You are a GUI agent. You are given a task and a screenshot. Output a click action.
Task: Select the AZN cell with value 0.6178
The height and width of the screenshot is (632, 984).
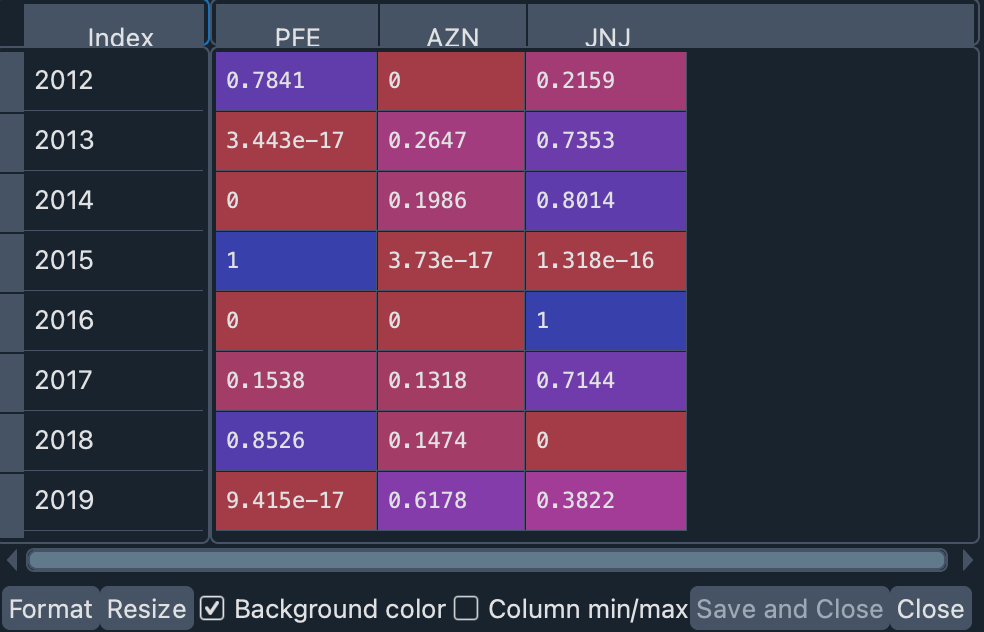(x=450, y=501)
